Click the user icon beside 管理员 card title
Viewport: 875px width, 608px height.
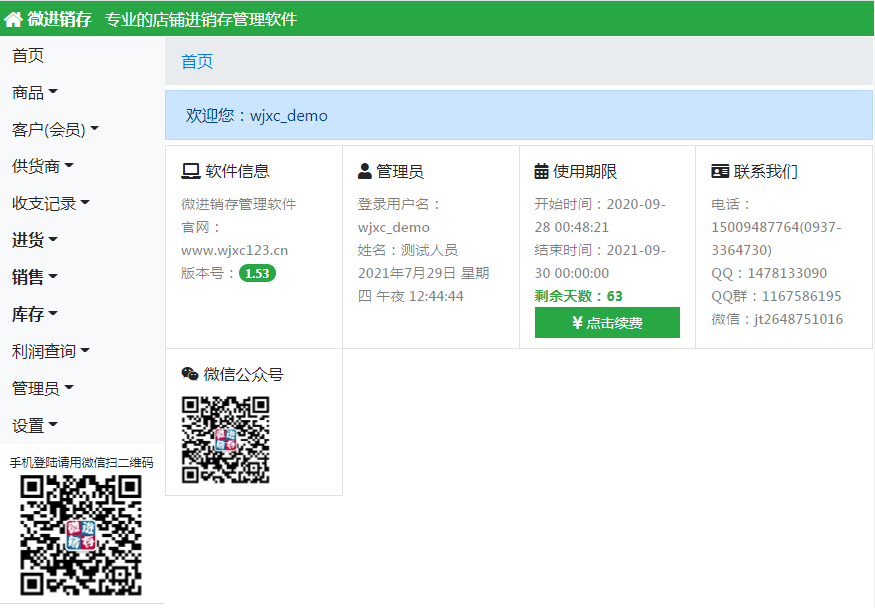(364, 171)
